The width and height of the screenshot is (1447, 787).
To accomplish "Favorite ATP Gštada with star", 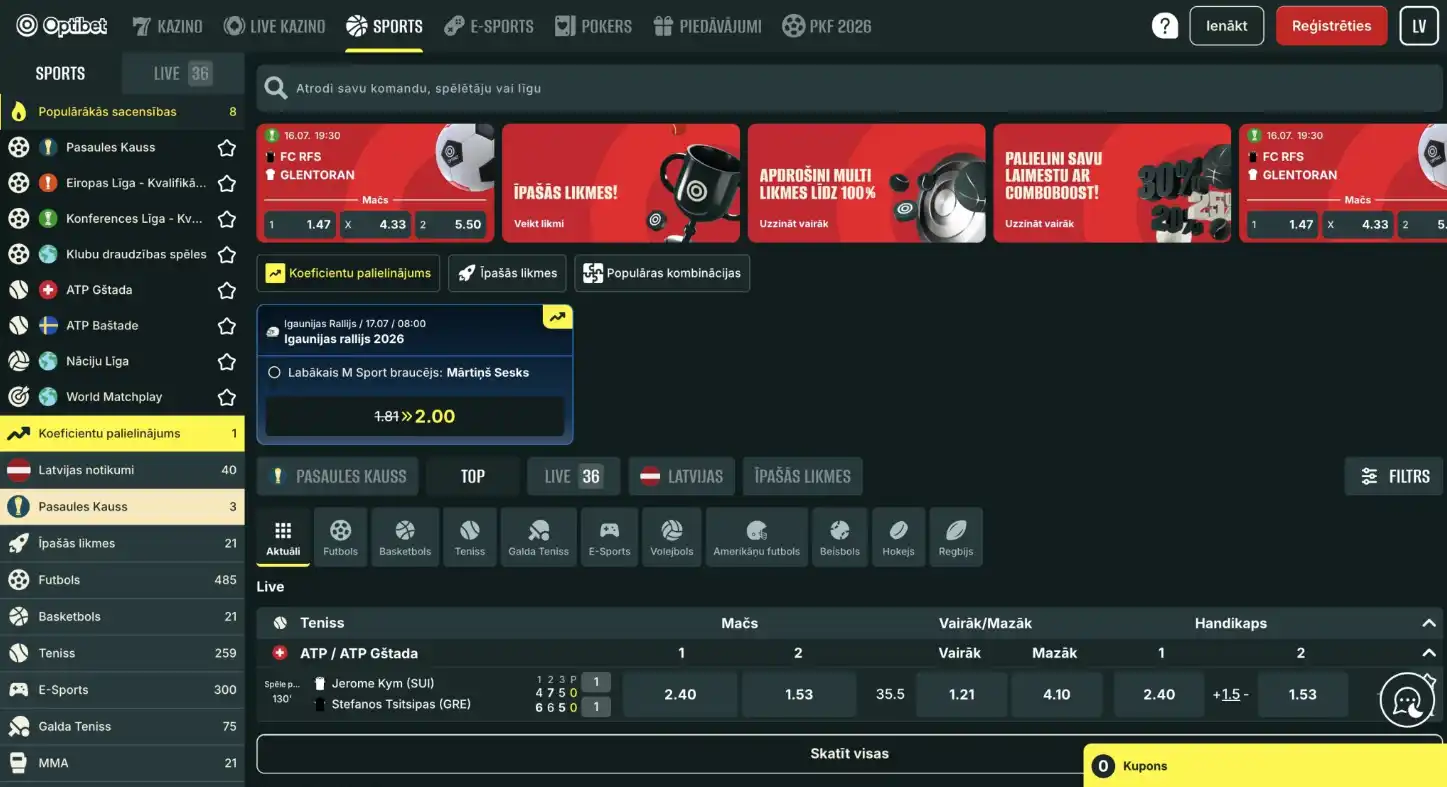I will click(x=227, y=290).
